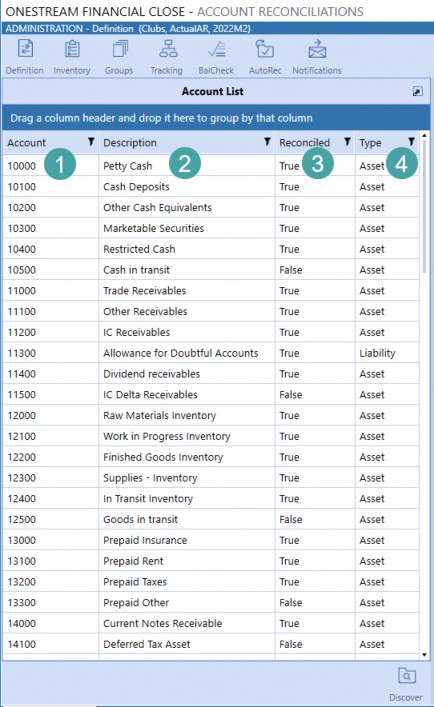
Task: Open the Reconciled column filter
Action: (x=347, y=142)
